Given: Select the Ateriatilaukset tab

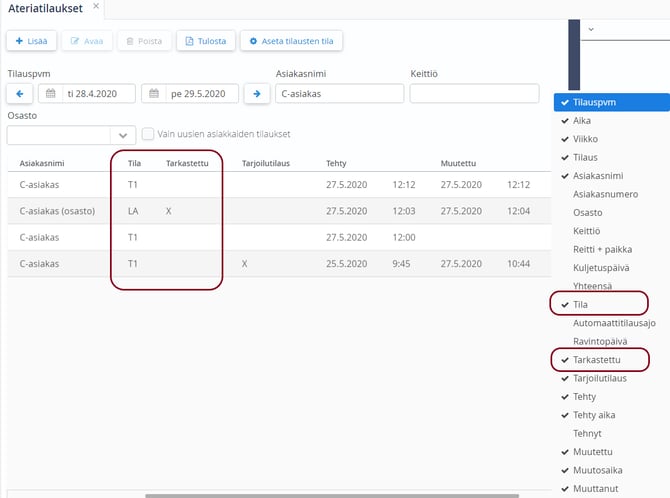Looking at the screenshot, I should point(45,9).
